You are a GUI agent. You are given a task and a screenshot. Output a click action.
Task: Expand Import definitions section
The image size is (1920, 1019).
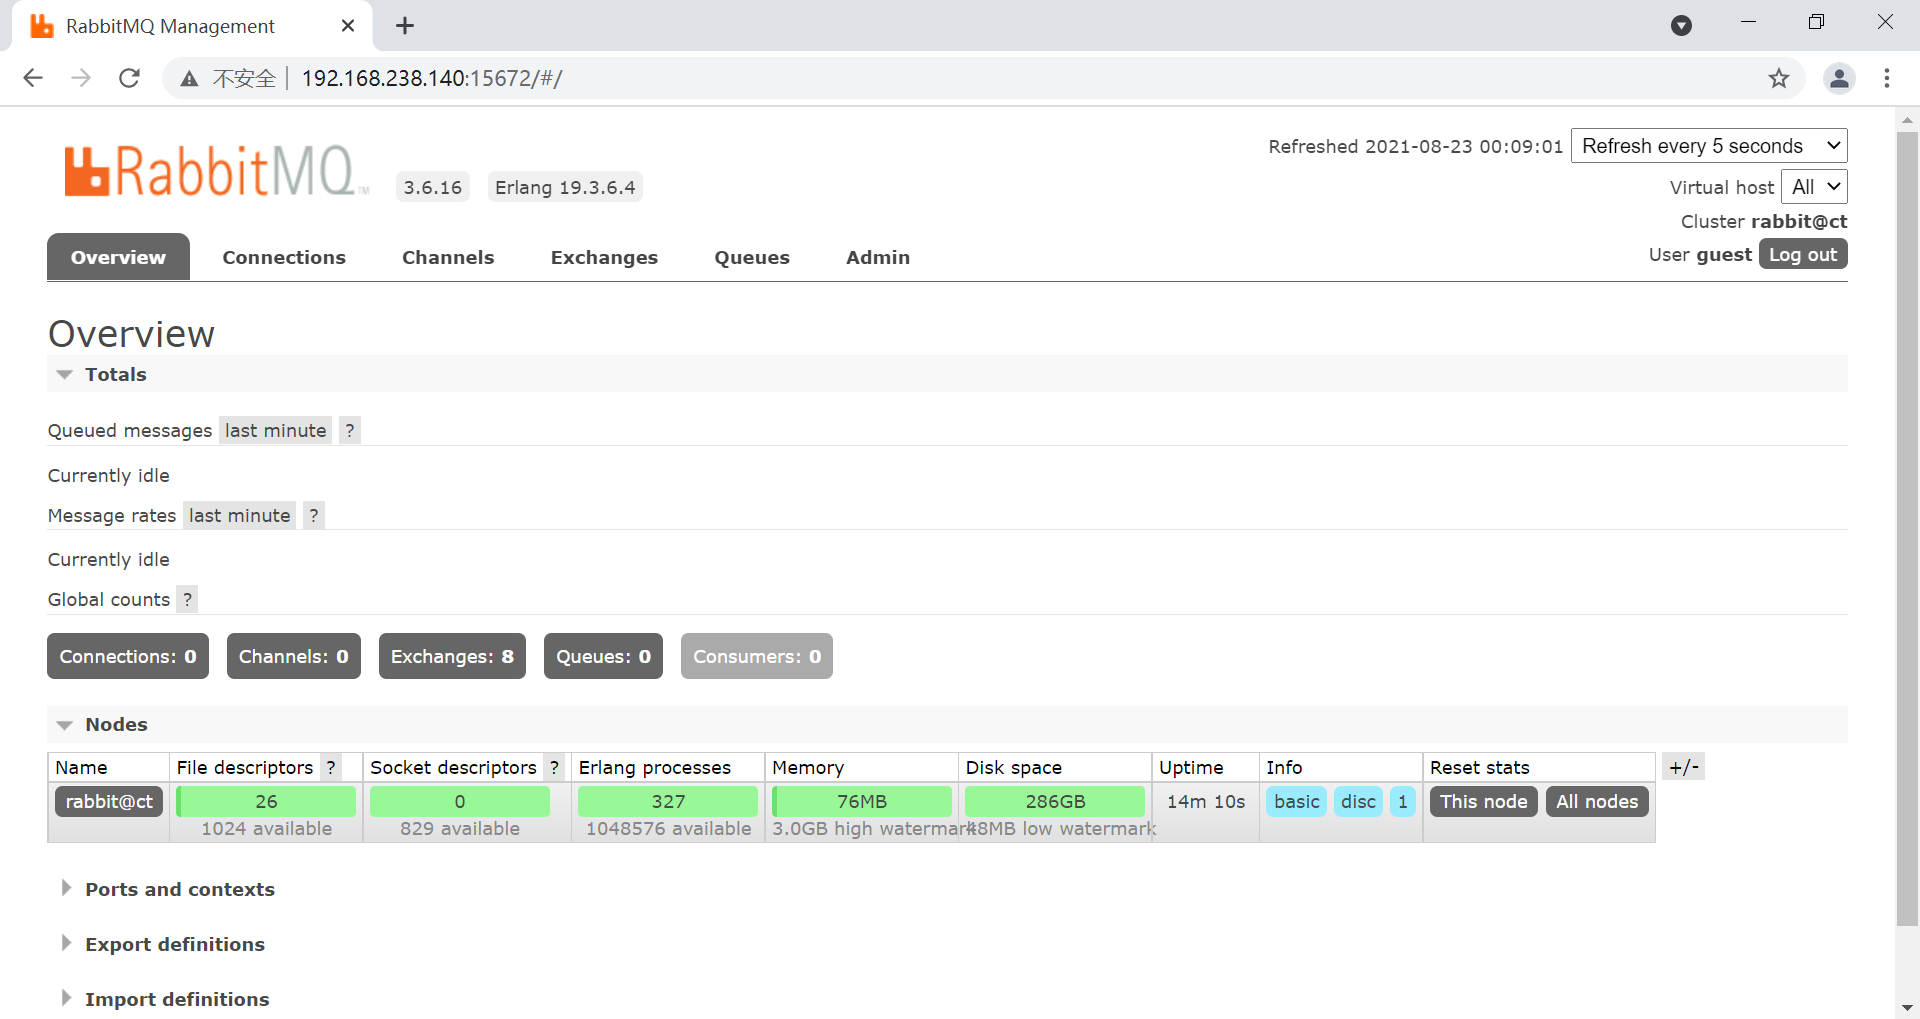tap(164, 999)
